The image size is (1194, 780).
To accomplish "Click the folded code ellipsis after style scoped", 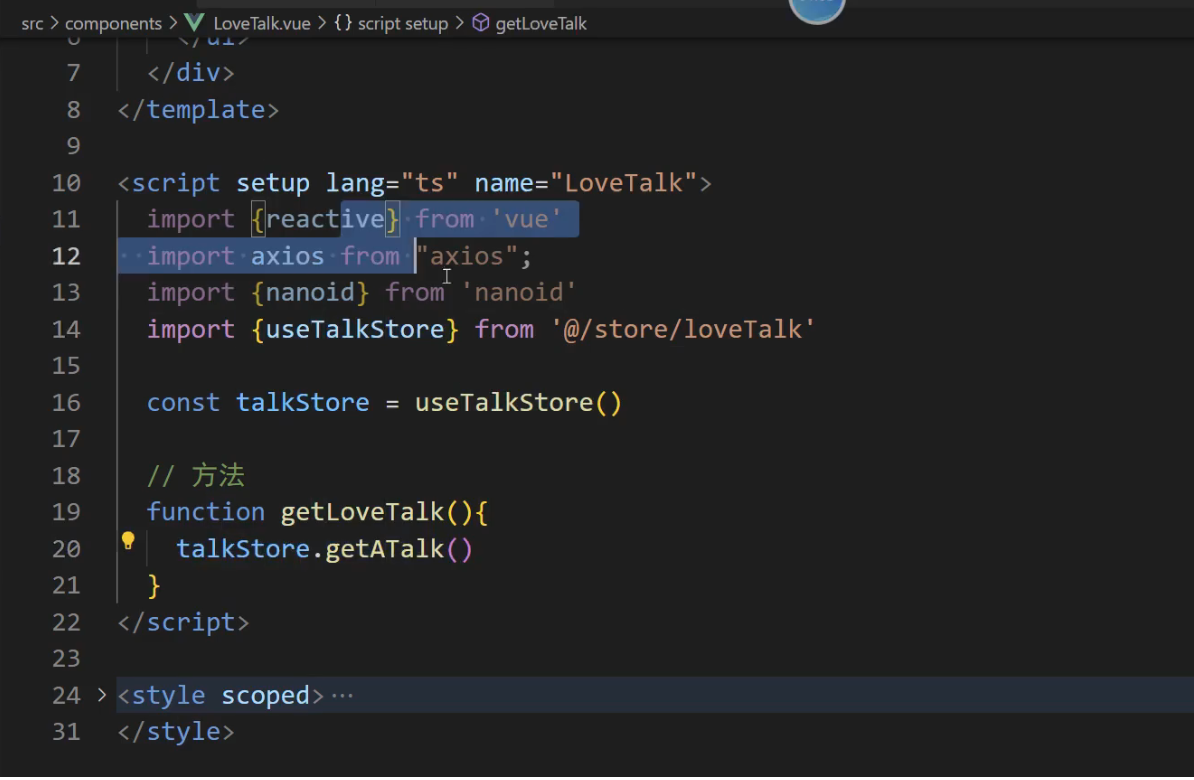I will click(342, 695).
